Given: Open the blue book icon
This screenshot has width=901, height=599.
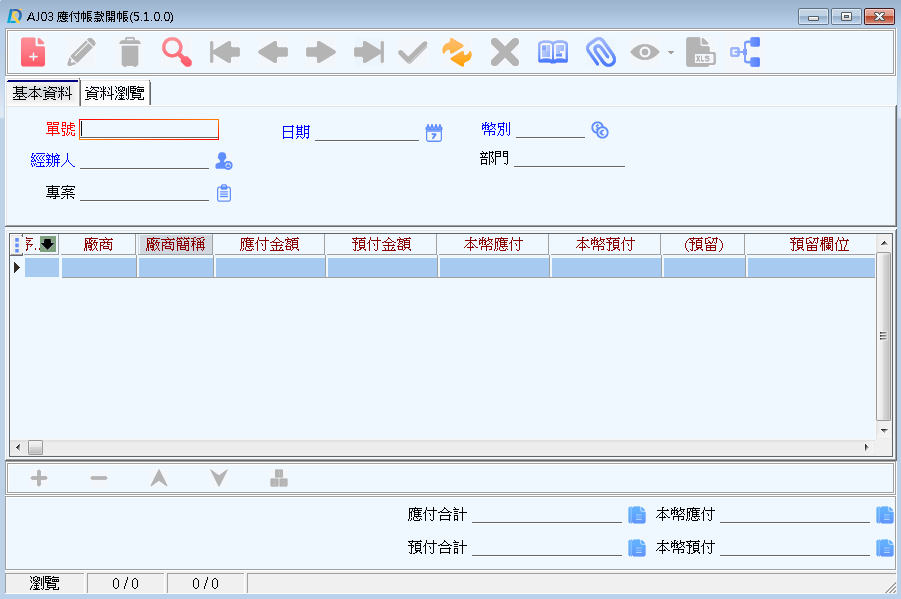Looking at the screenshot, I should tap(553, 52).
